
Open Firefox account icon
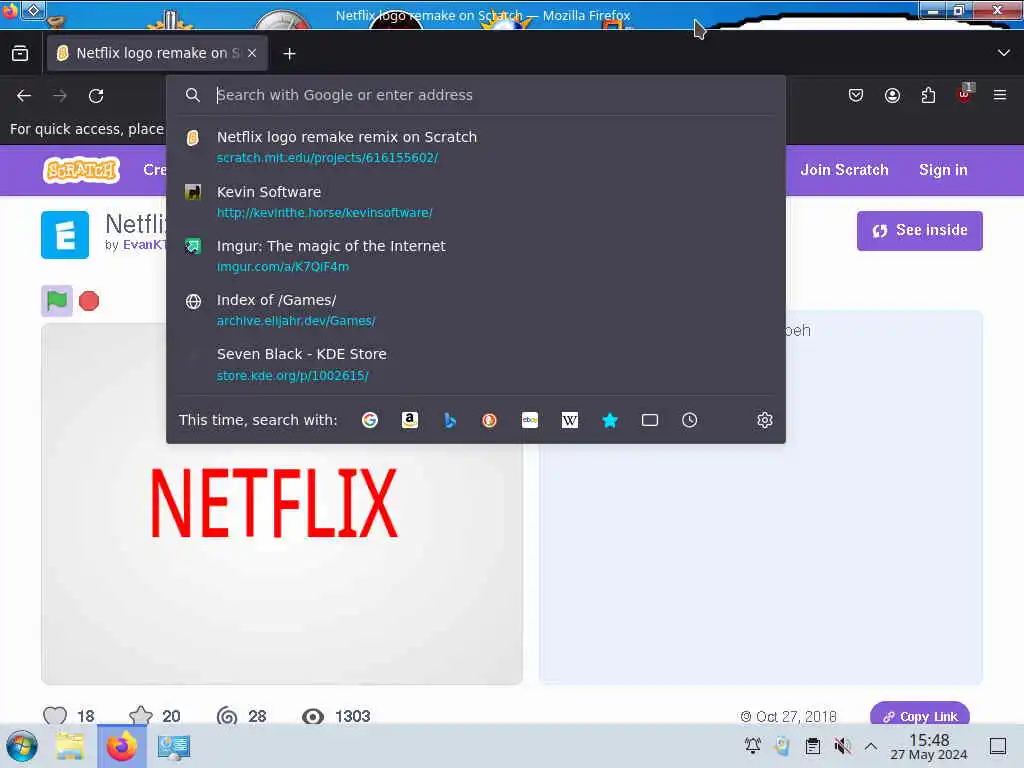coord(892,95)
